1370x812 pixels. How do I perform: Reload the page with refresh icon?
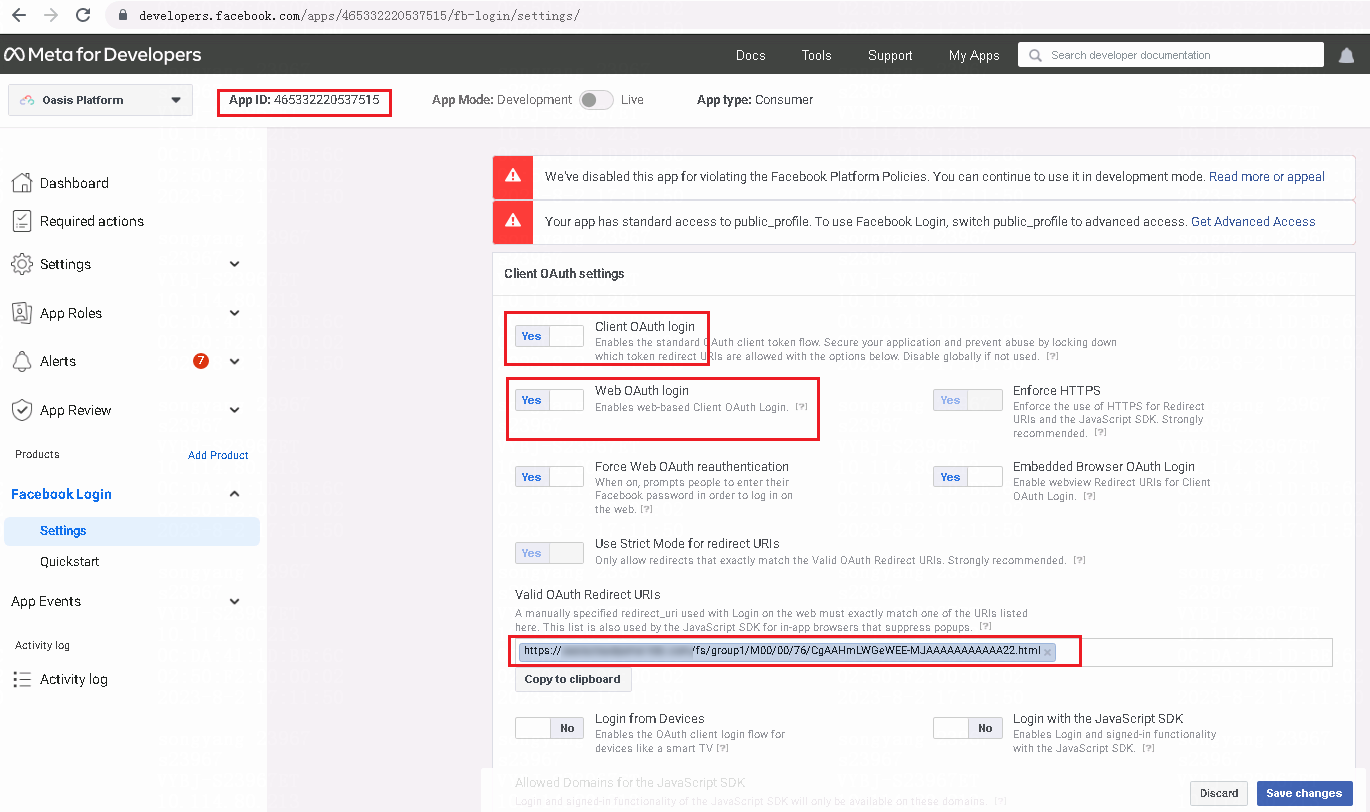(x=83, y=15)
